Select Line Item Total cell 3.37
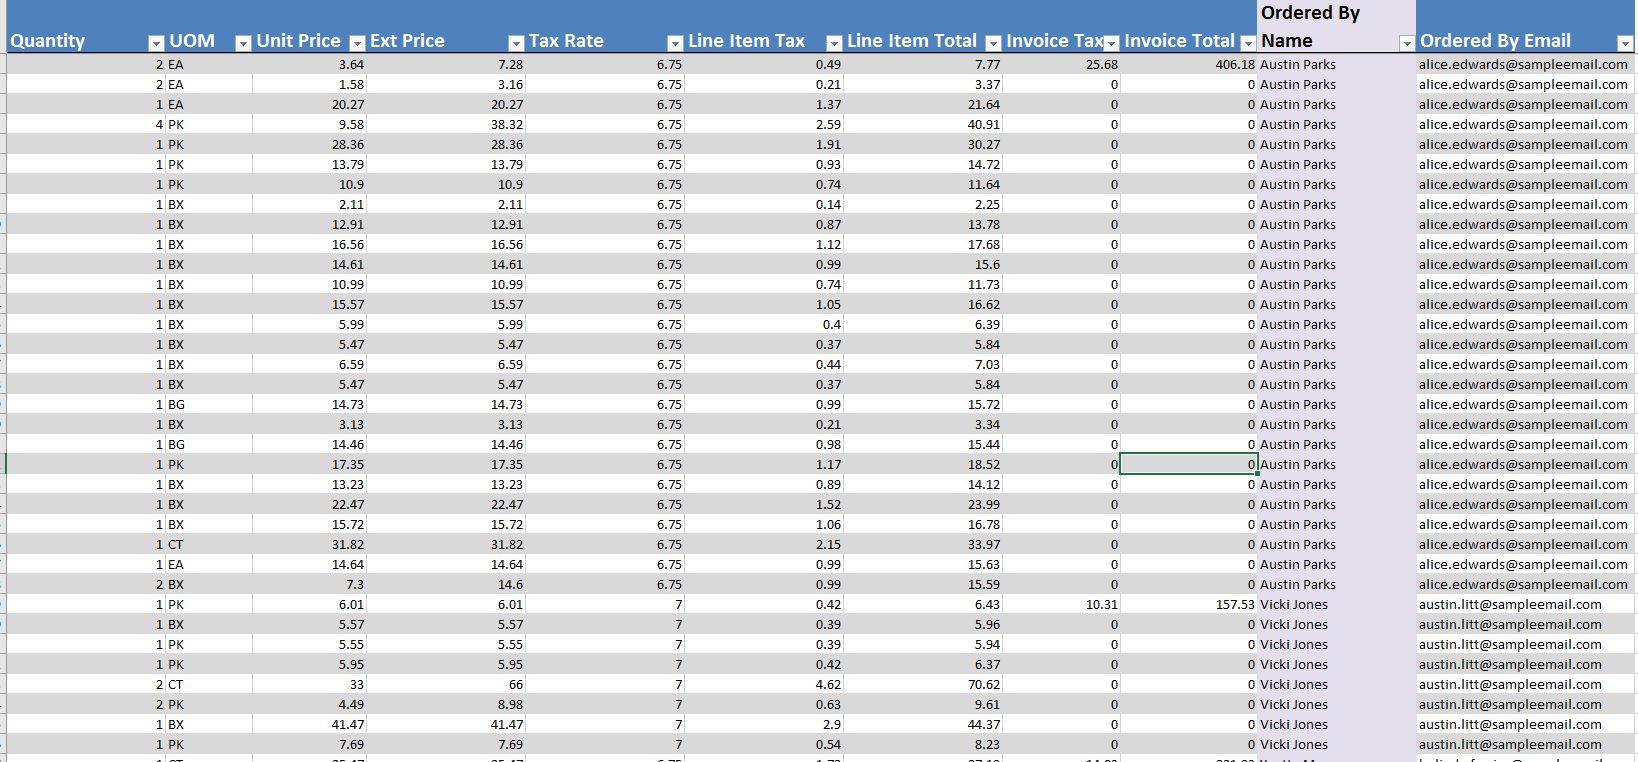Viewport: 1638px width, 762px height. 923,84
